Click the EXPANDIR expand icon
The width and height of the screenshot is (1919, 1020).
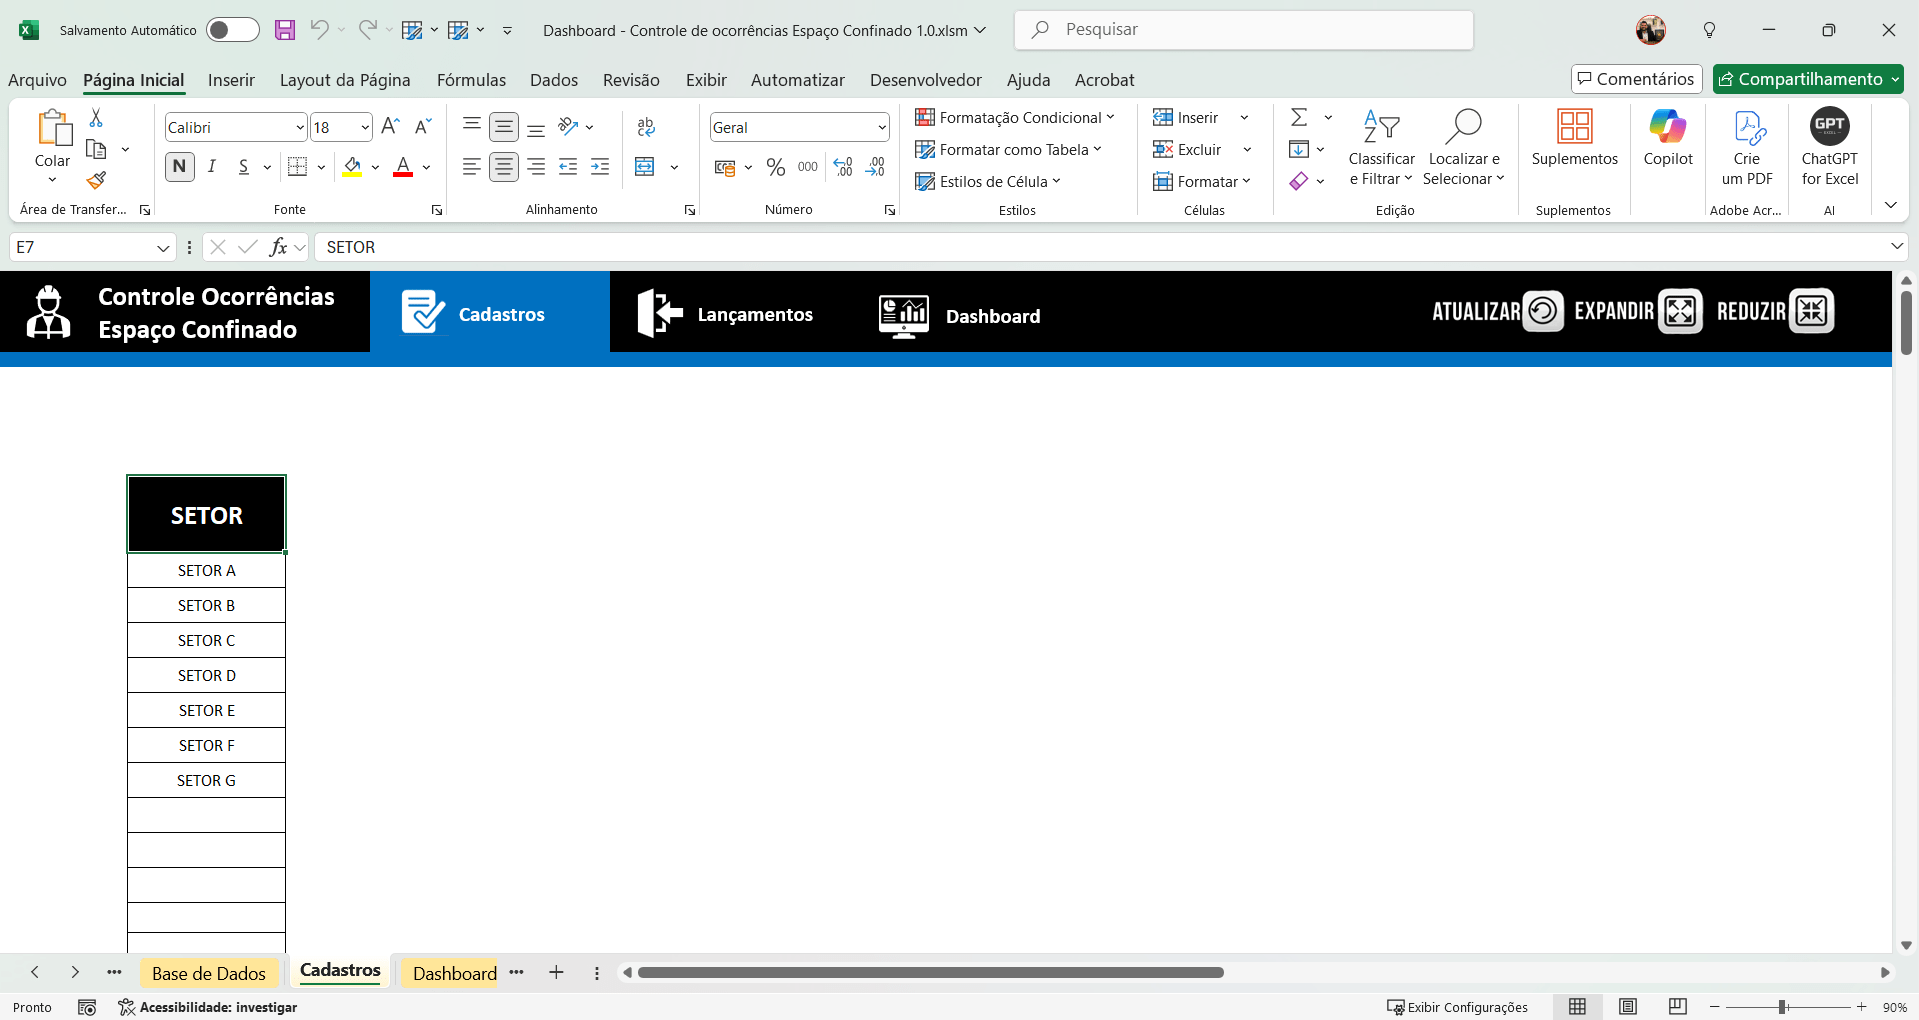[1680, 311]
